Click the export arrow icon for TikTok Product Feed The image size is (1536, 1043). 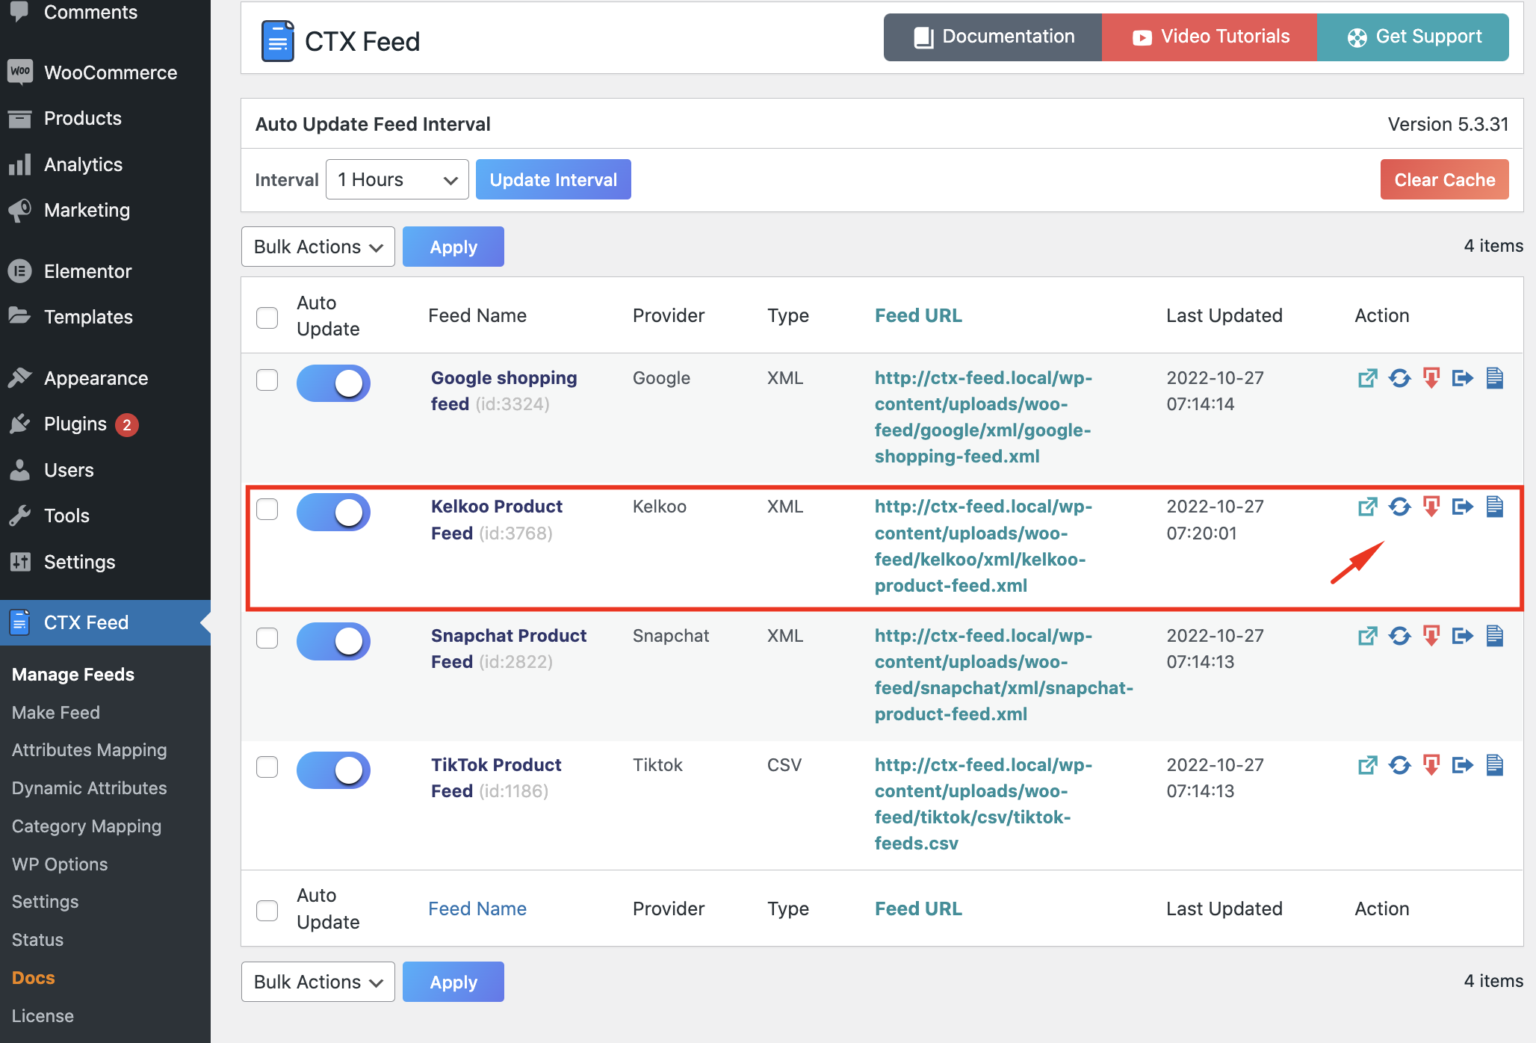point(1462,765)
